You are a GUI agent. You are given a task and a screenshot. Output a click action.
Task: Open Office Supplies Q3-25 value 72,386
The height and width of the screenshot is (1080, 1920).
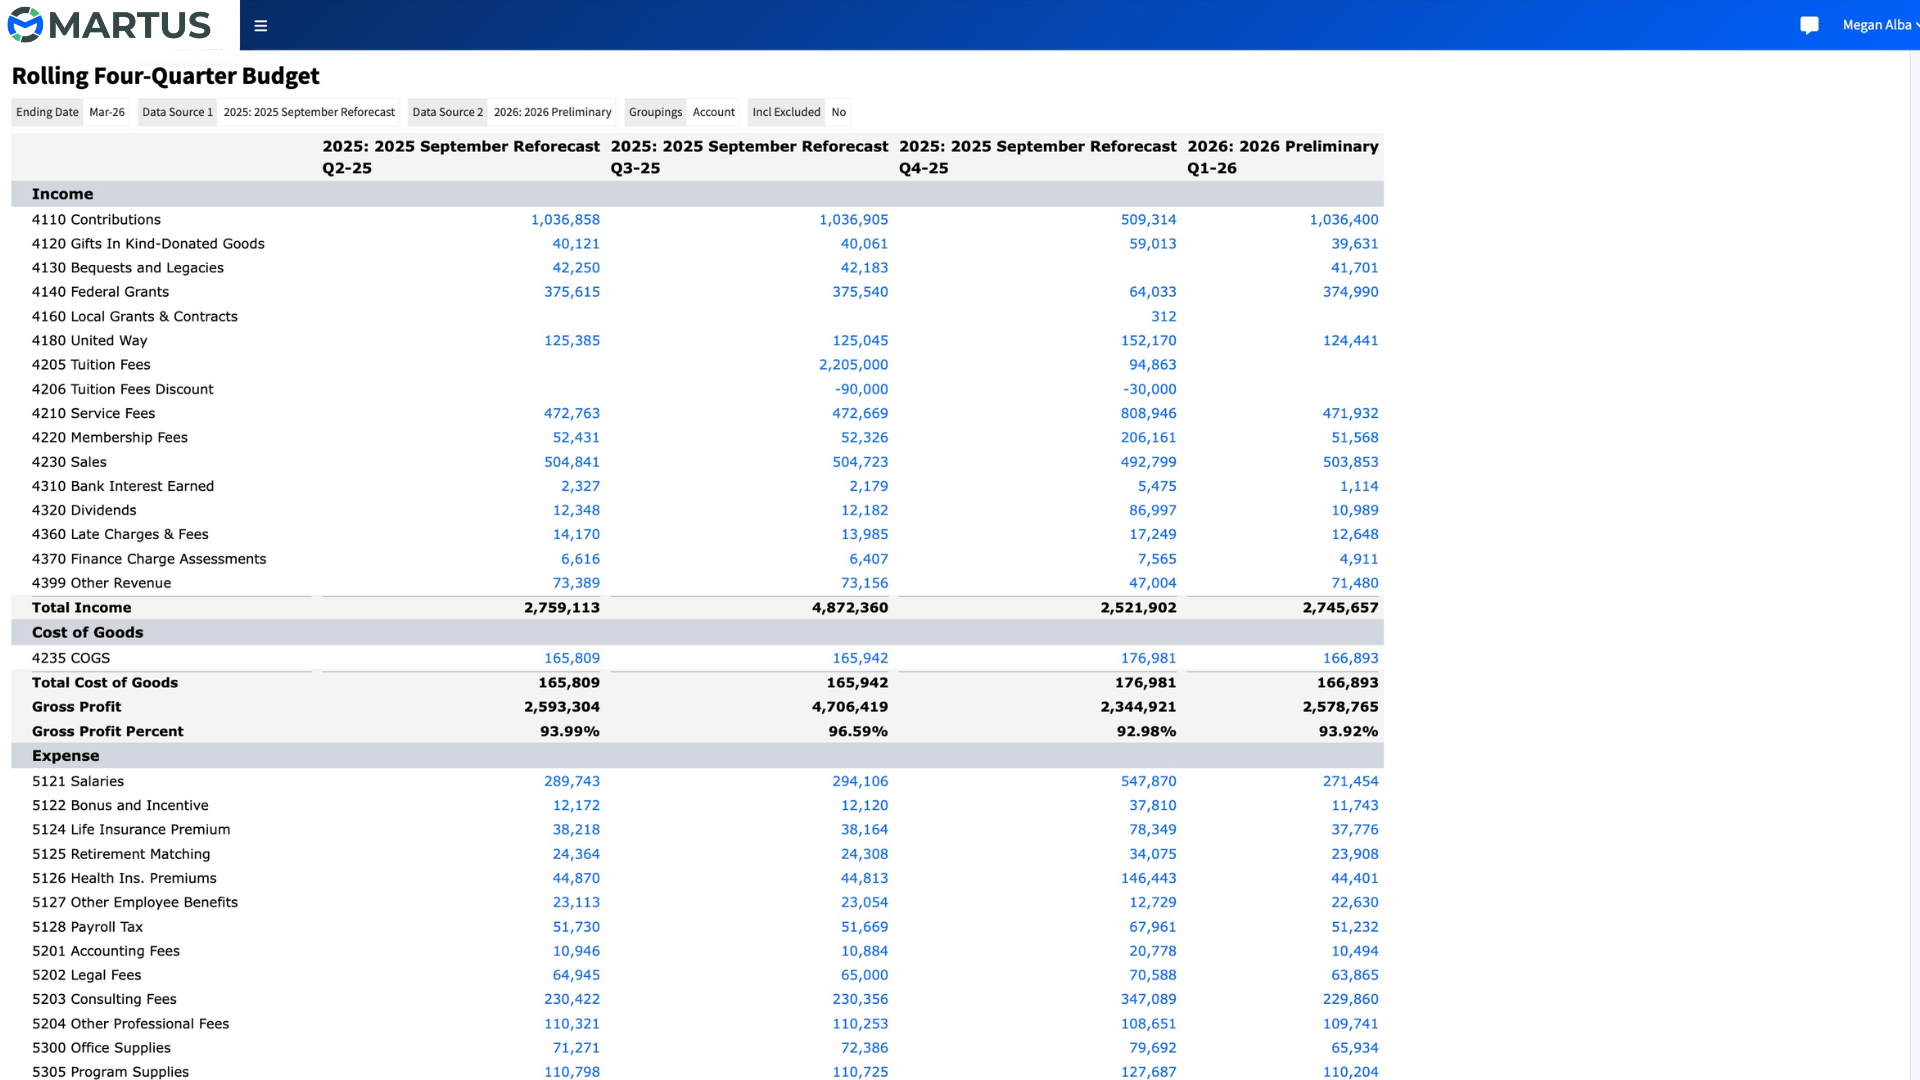(864, 1048)
